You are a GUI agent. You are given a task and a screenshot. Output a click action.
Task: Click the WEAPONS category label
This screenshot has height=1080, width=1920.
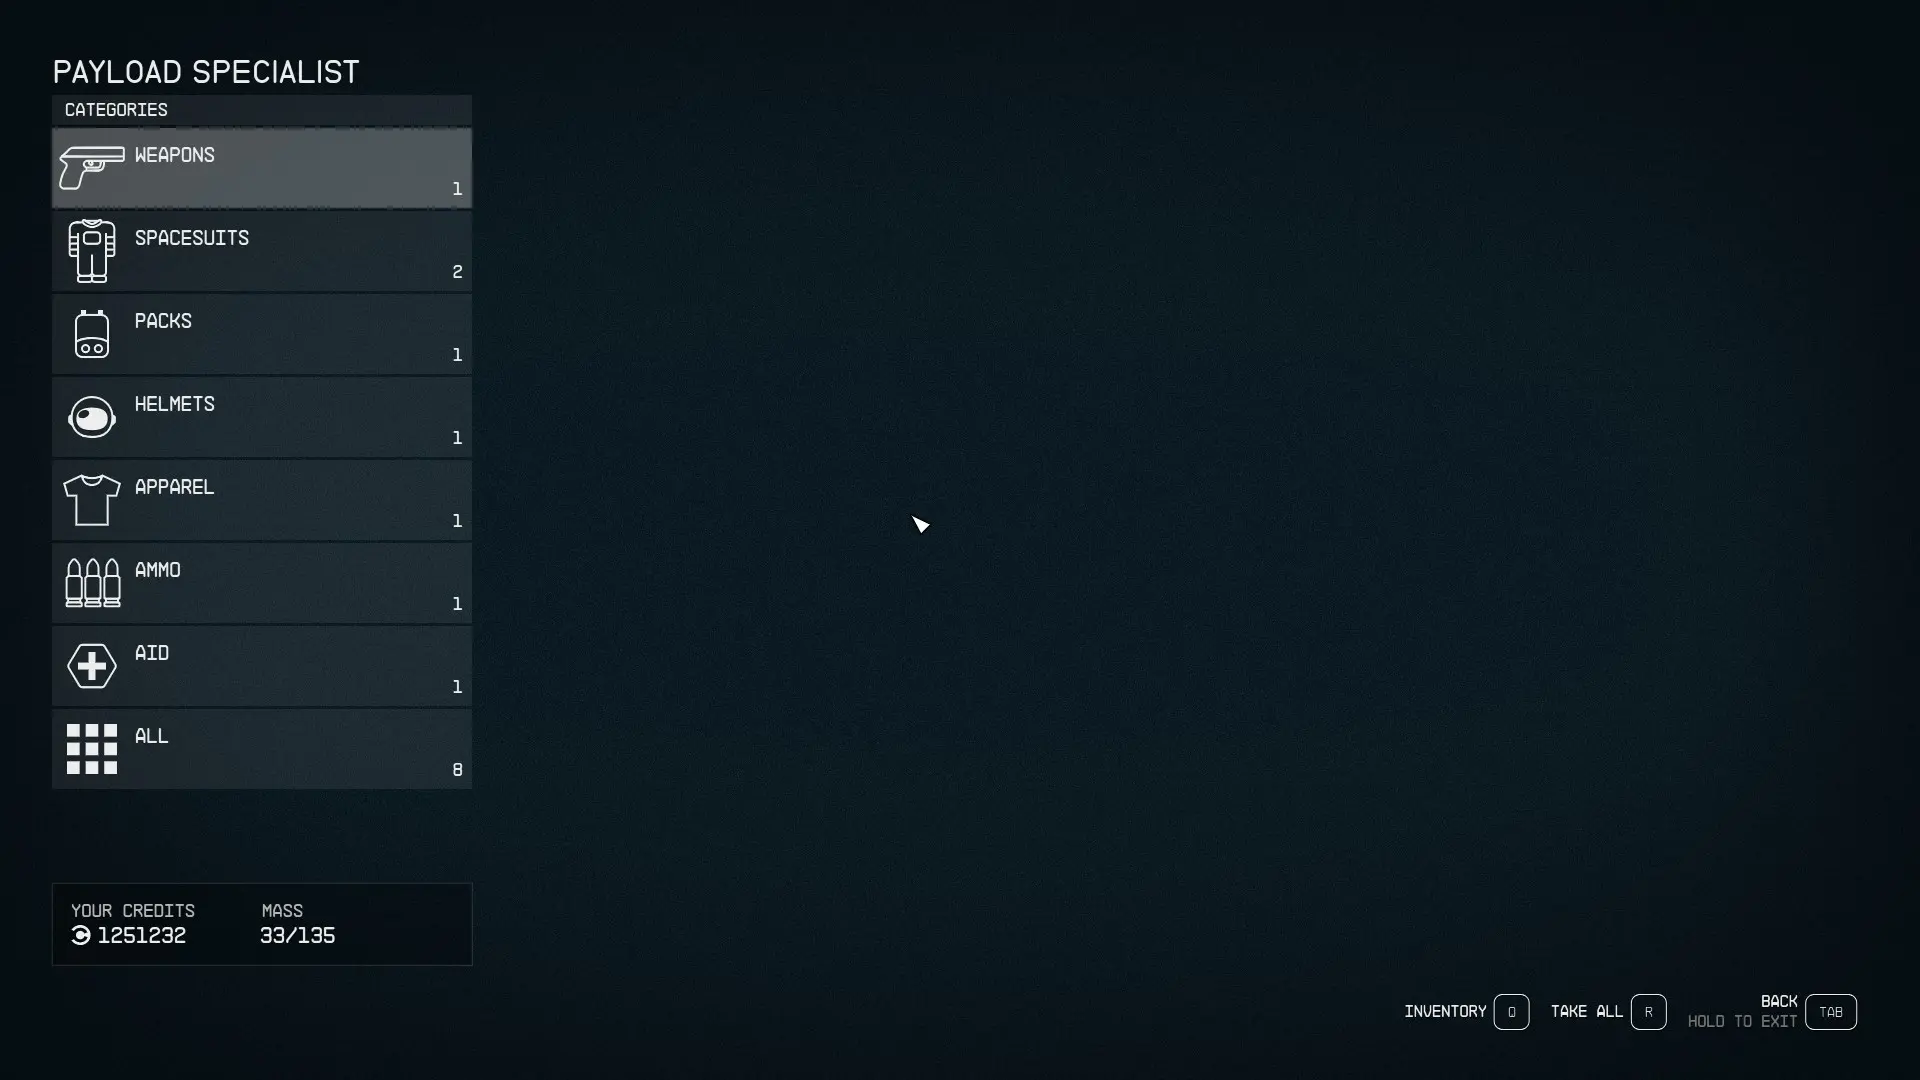[x=173, y=154]
